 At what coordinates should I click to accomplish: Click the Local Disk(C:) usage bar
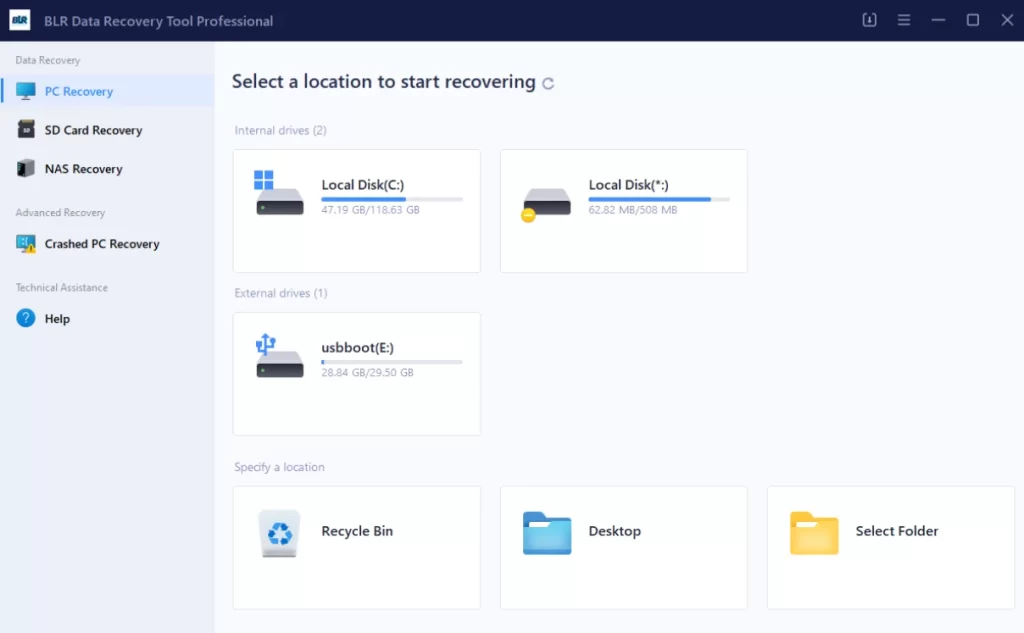point(391,200)
